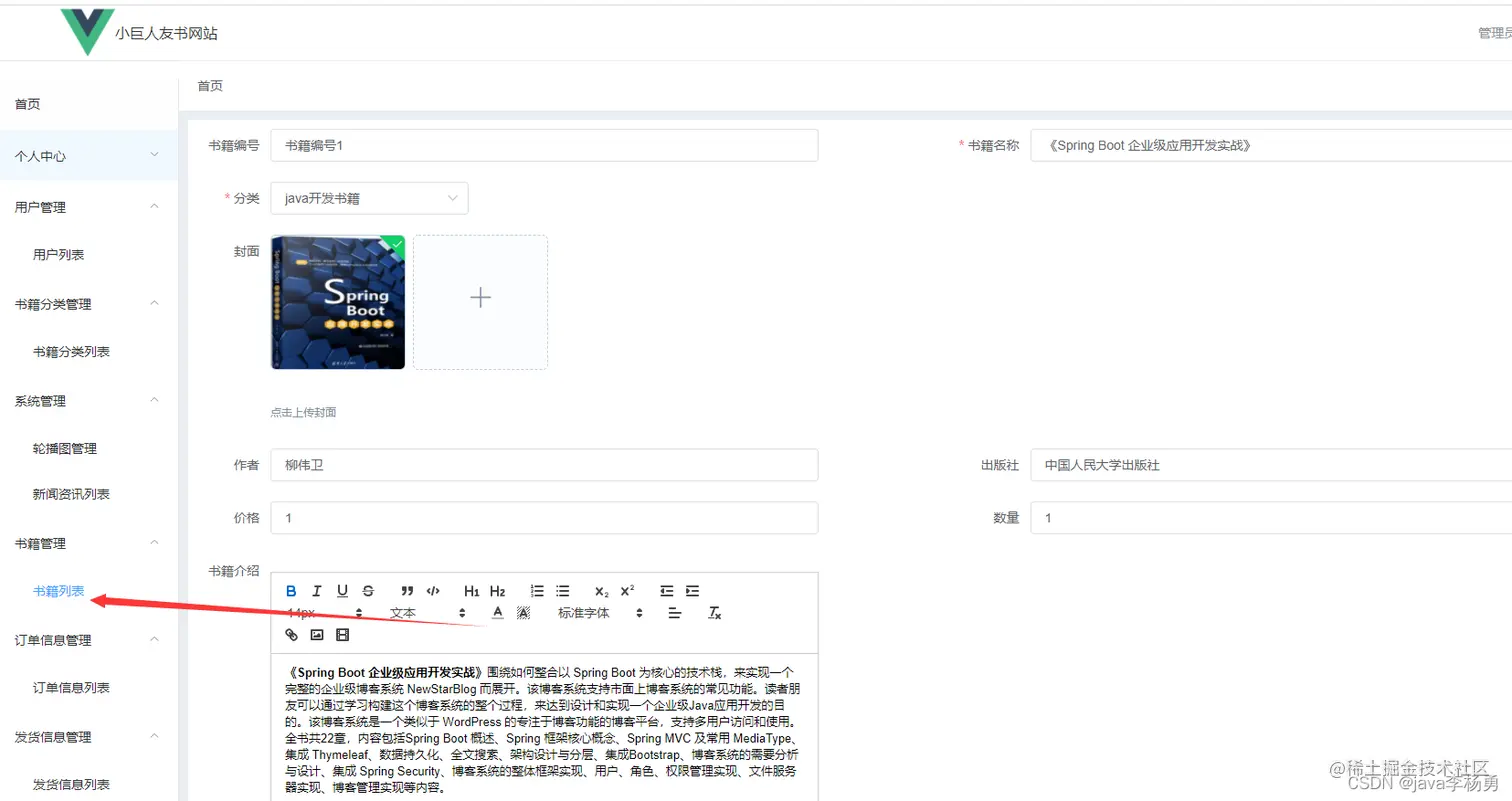
Task: Click the Spring Boot cover thumbnail
Action: pyautogui.click(x=338, y=302)
